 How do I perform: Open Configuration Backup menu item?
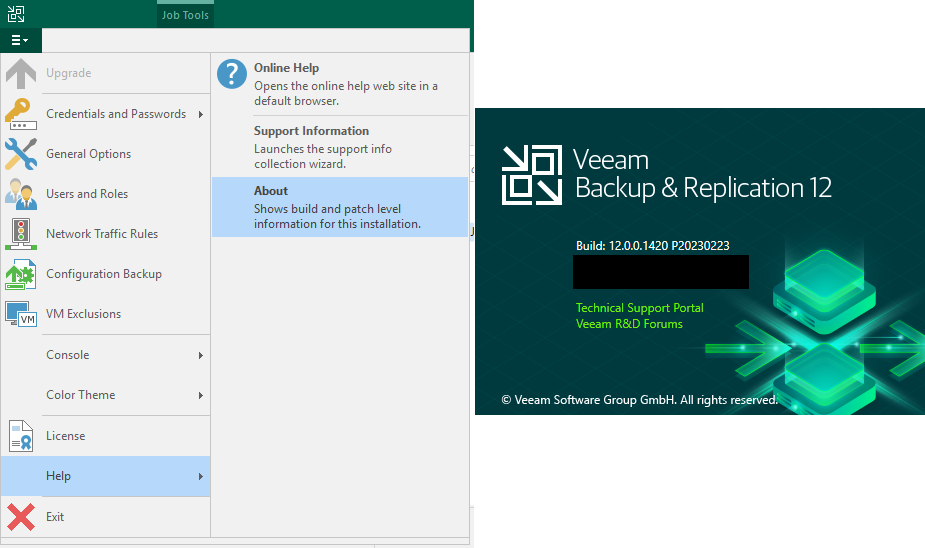click(106, 274)
